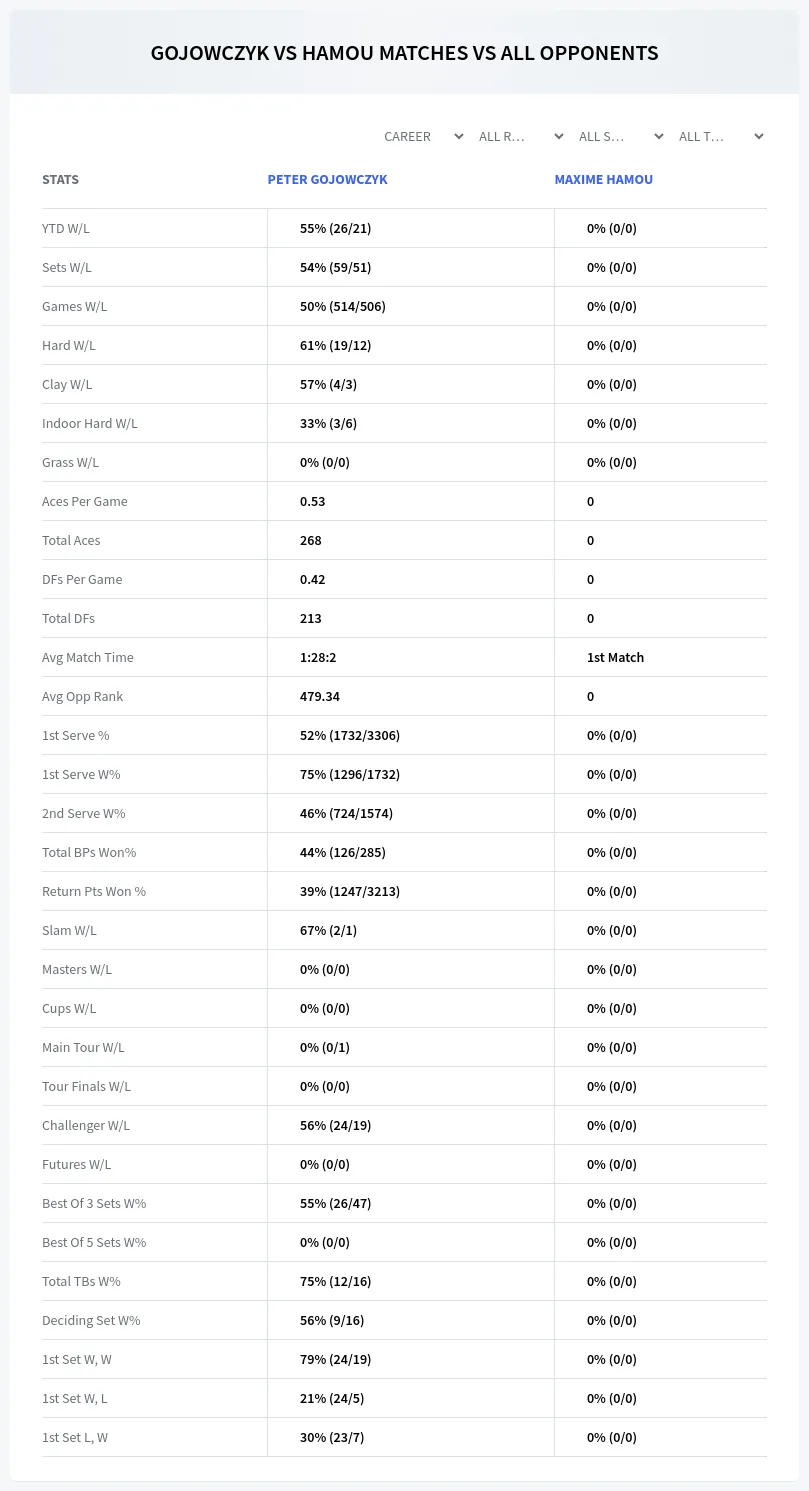
Task: Click the chevron arrow beside ALL S…
Action: 659,136
